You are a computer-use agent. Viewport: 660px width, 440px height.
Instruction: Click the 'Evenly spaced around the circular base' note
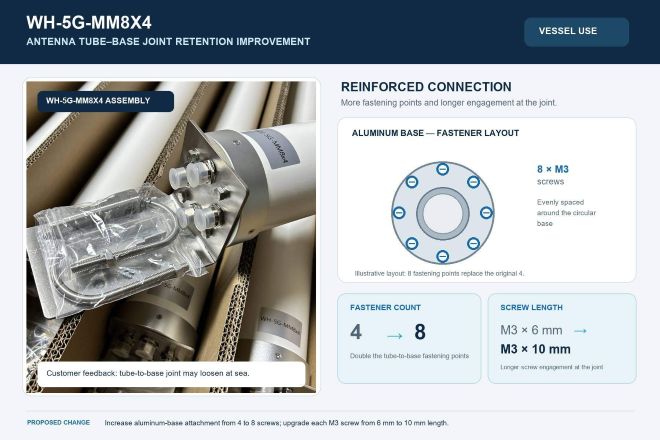(566, 213)
